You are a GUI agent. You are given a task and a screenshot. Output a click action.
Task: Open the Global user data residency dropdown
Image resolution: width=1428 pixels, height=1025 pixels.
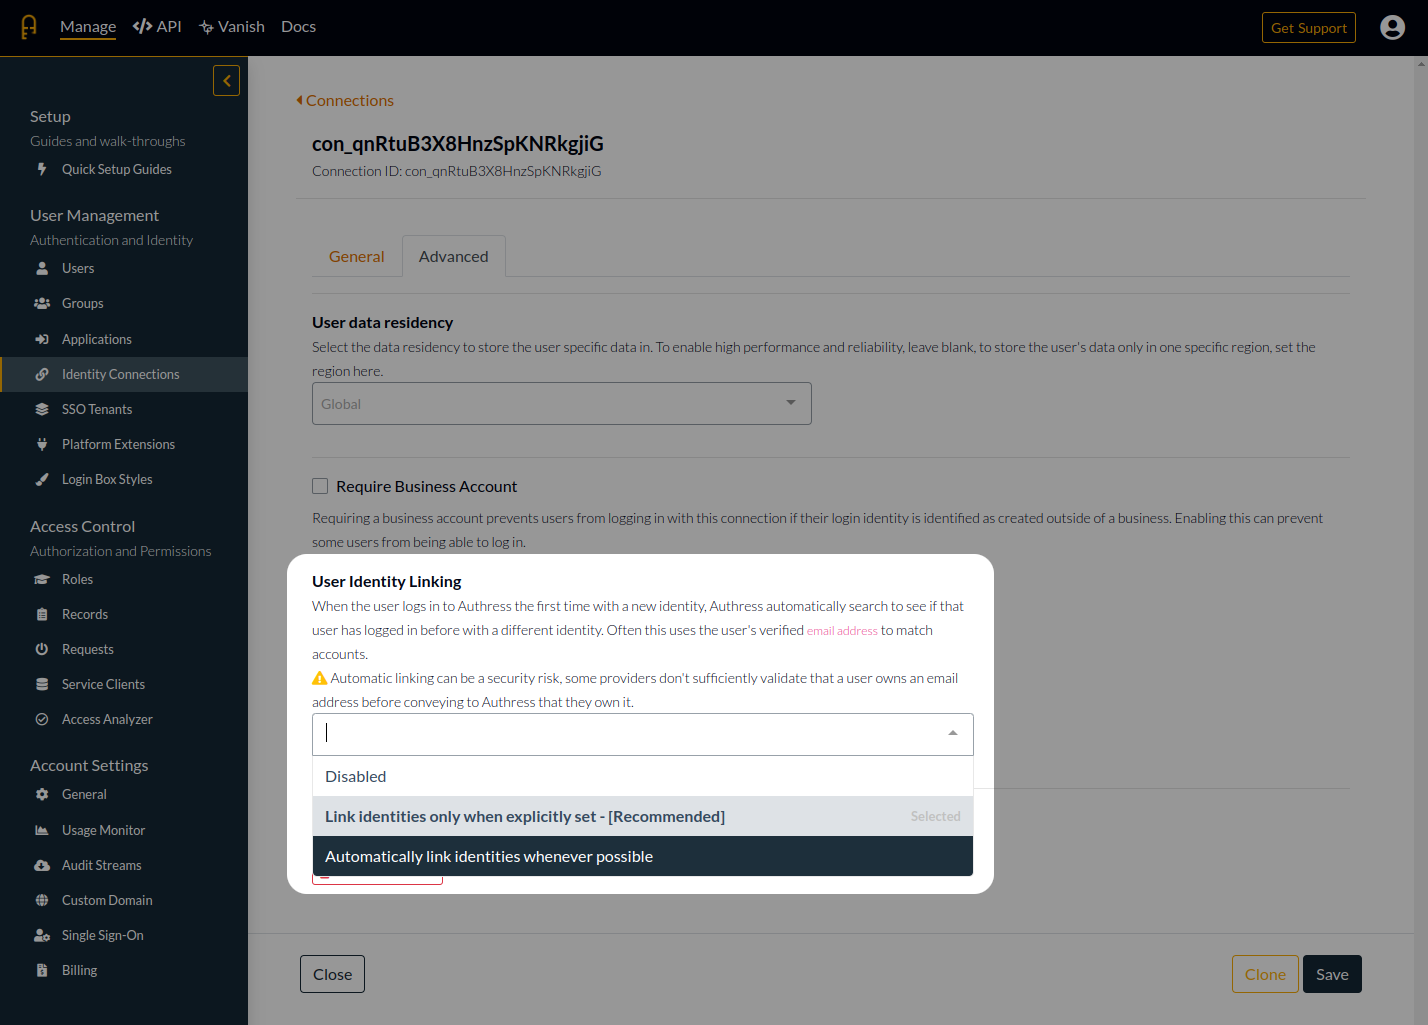click(561, 403)
